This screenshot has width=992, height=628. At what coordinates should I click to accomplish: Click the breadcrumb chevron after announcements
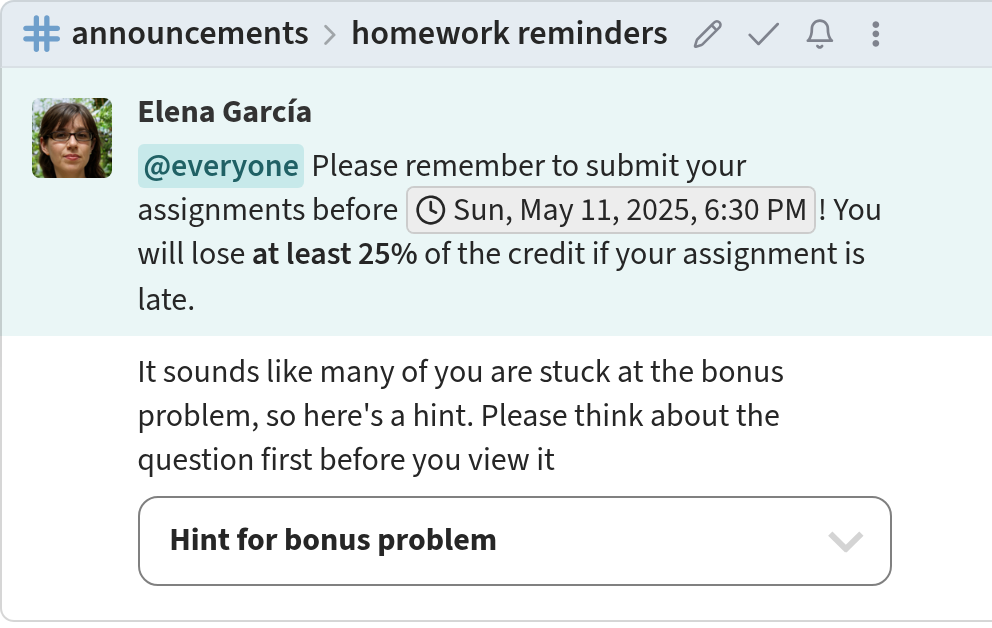pos(330,35)
